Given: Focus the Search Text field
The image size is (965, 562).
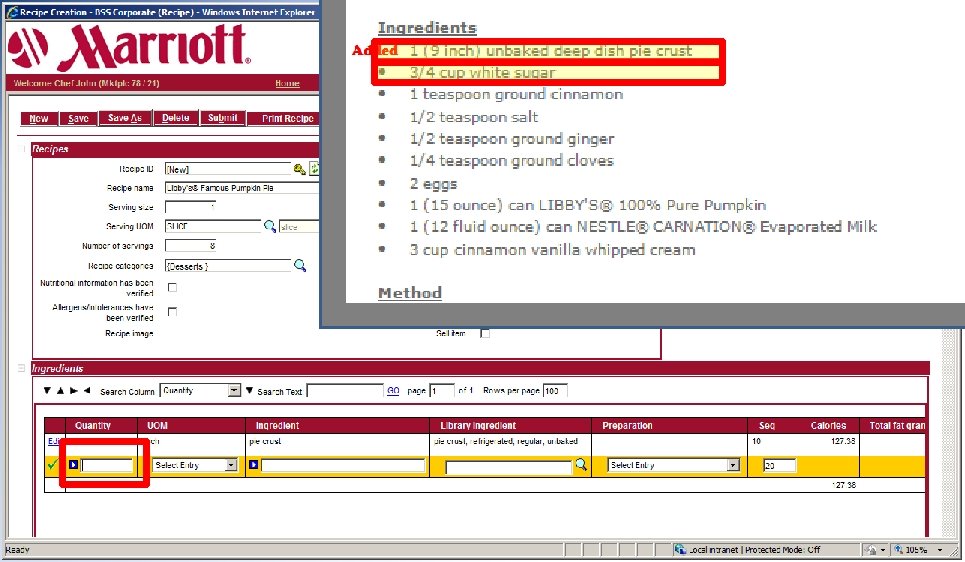Looking at the screenshot, I should point(345,390).
